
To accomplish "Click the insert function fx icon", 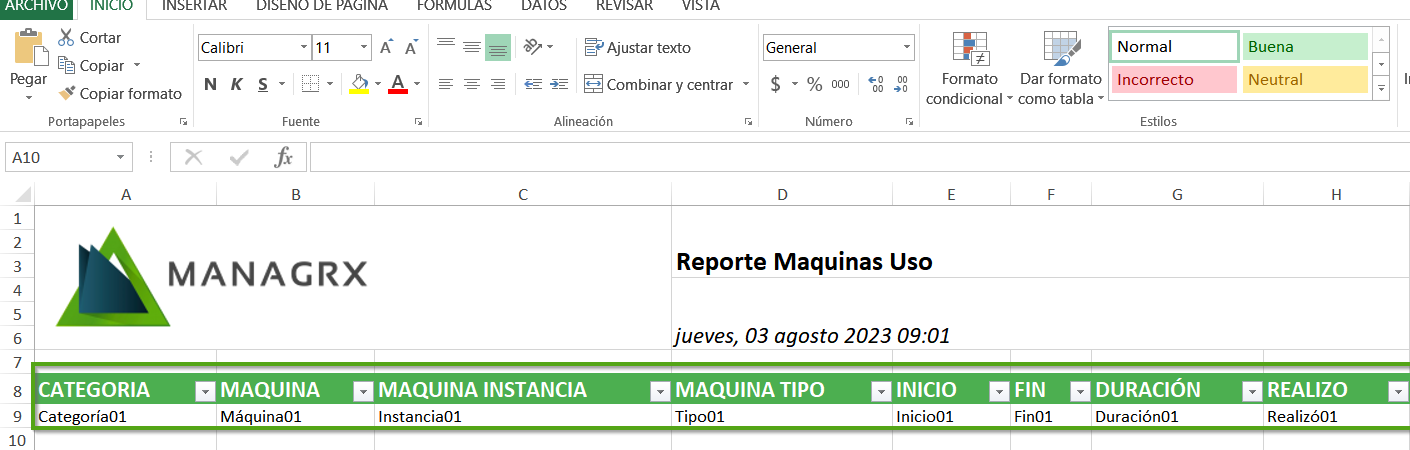I will pyautogui.click(x=284, y=157).
